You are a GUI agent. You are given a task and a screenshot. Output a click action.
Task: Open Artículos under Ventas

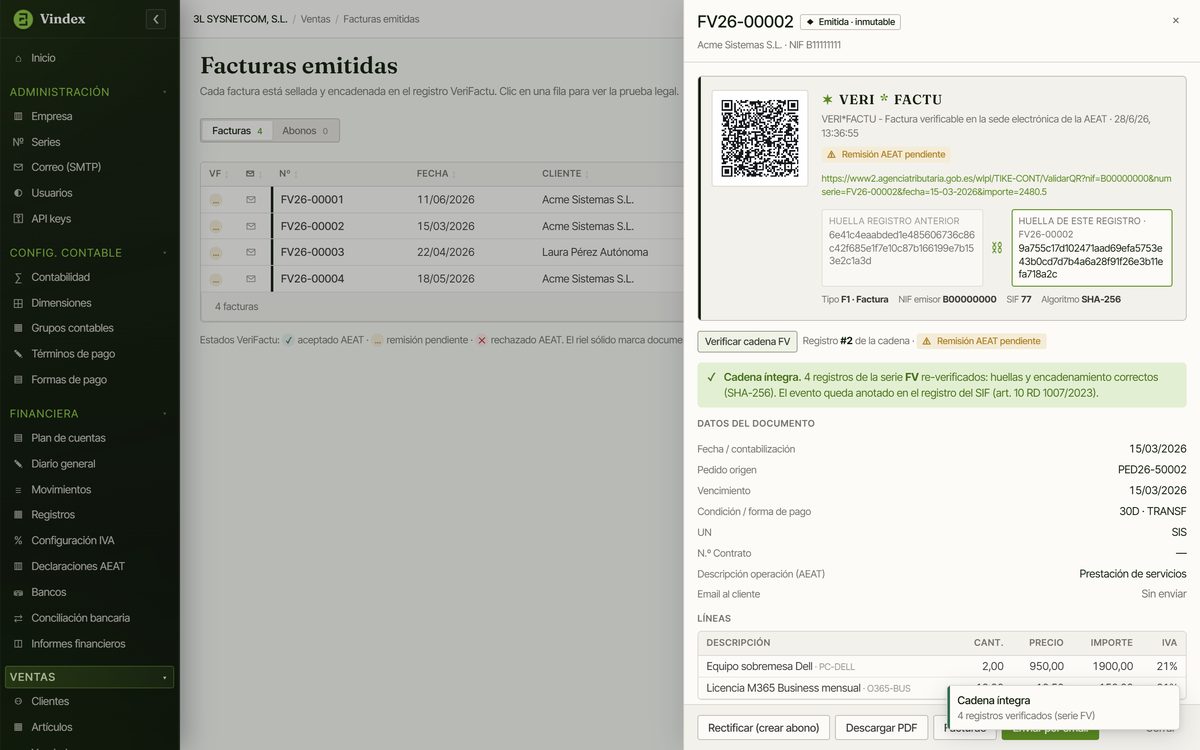(51, 727)
